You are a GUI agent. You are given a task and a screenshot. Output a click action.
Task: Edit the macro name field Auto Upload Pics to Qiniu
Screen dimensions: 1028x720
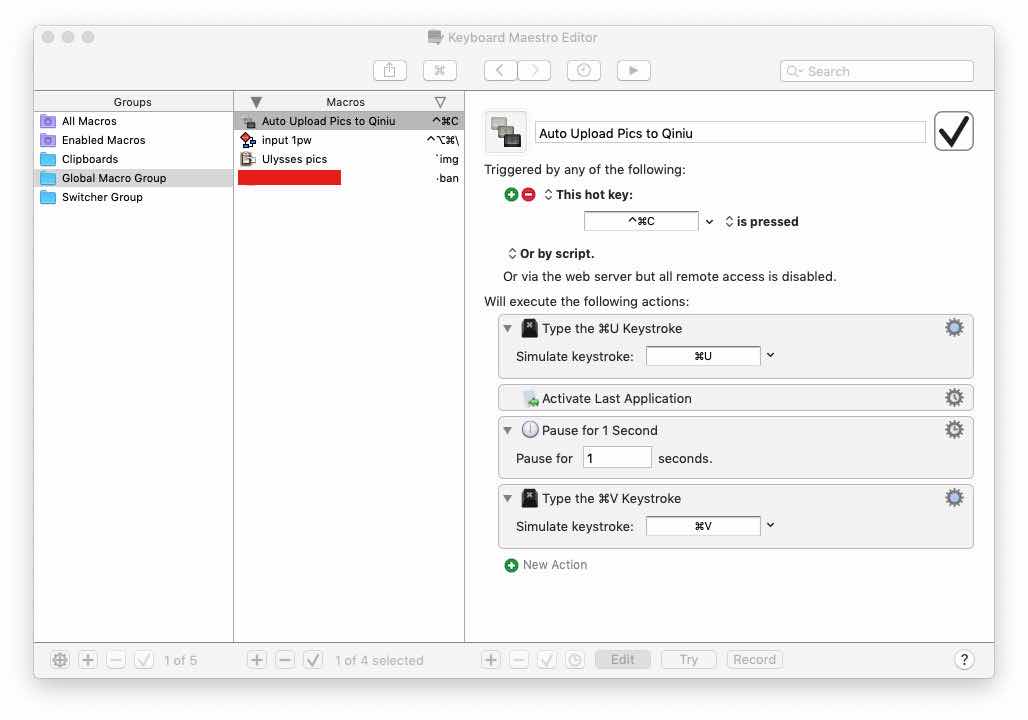click(x=730, y=133)
